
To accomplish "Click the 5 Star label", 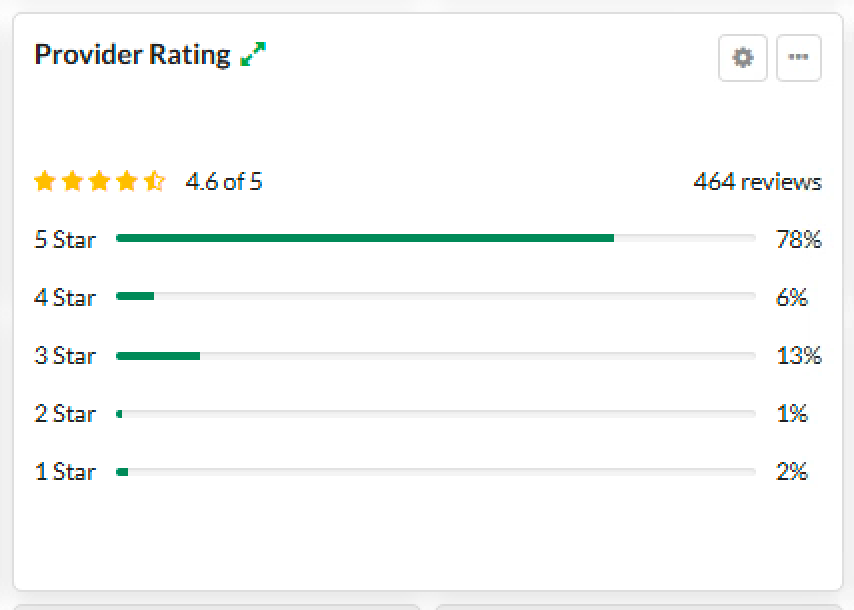I will click(65, 240).
